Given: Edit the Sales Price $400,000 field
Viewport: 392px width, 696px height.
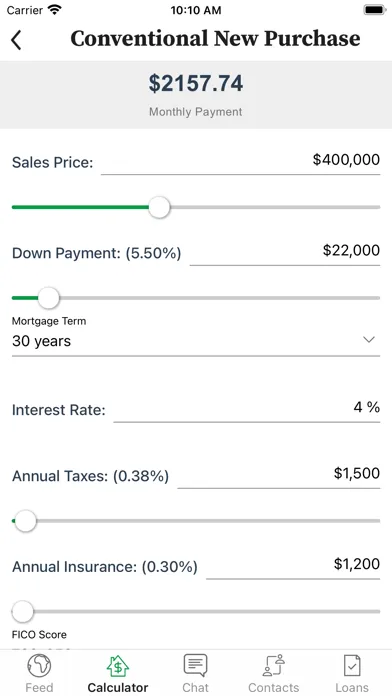Looking at the screenshot, I should click(x=240, y=161).
